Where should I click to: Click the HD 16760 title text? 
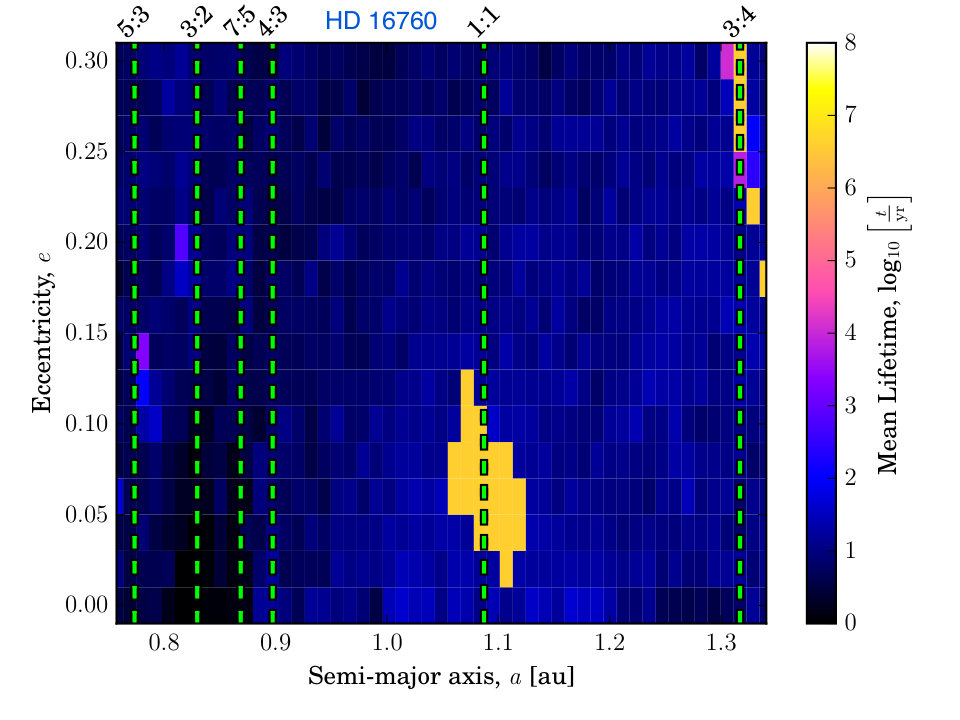pyautogui.click(x=381, y=21)
